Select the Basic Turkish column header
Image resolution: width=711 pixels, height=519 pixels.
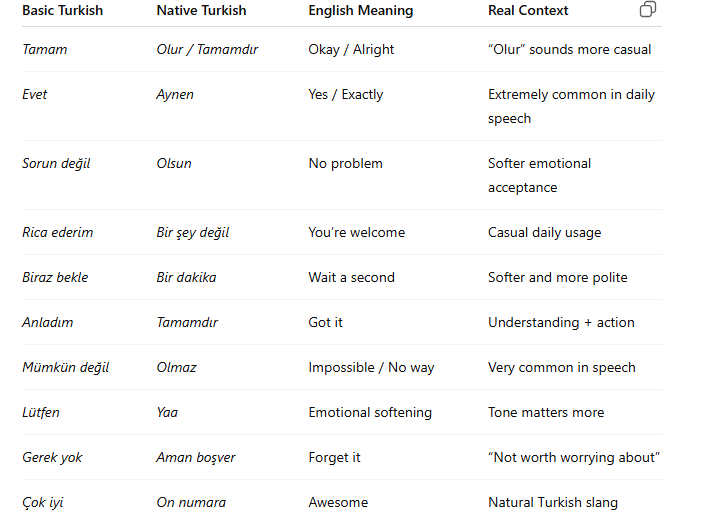click(x=63, y=10)
